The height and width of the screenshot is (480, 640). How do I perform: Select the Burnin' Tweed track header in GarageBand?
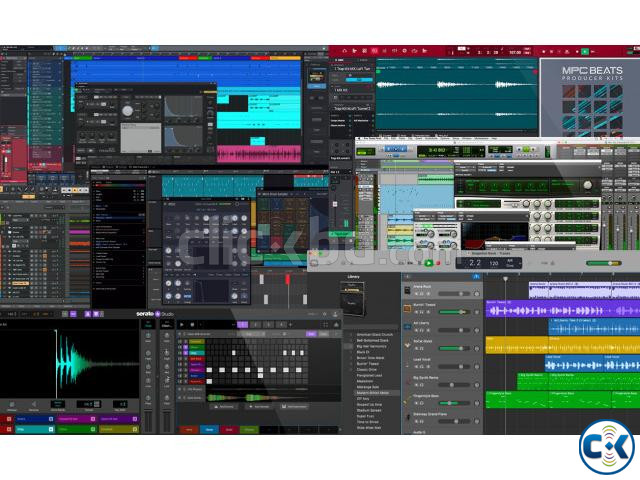(442, 309)
